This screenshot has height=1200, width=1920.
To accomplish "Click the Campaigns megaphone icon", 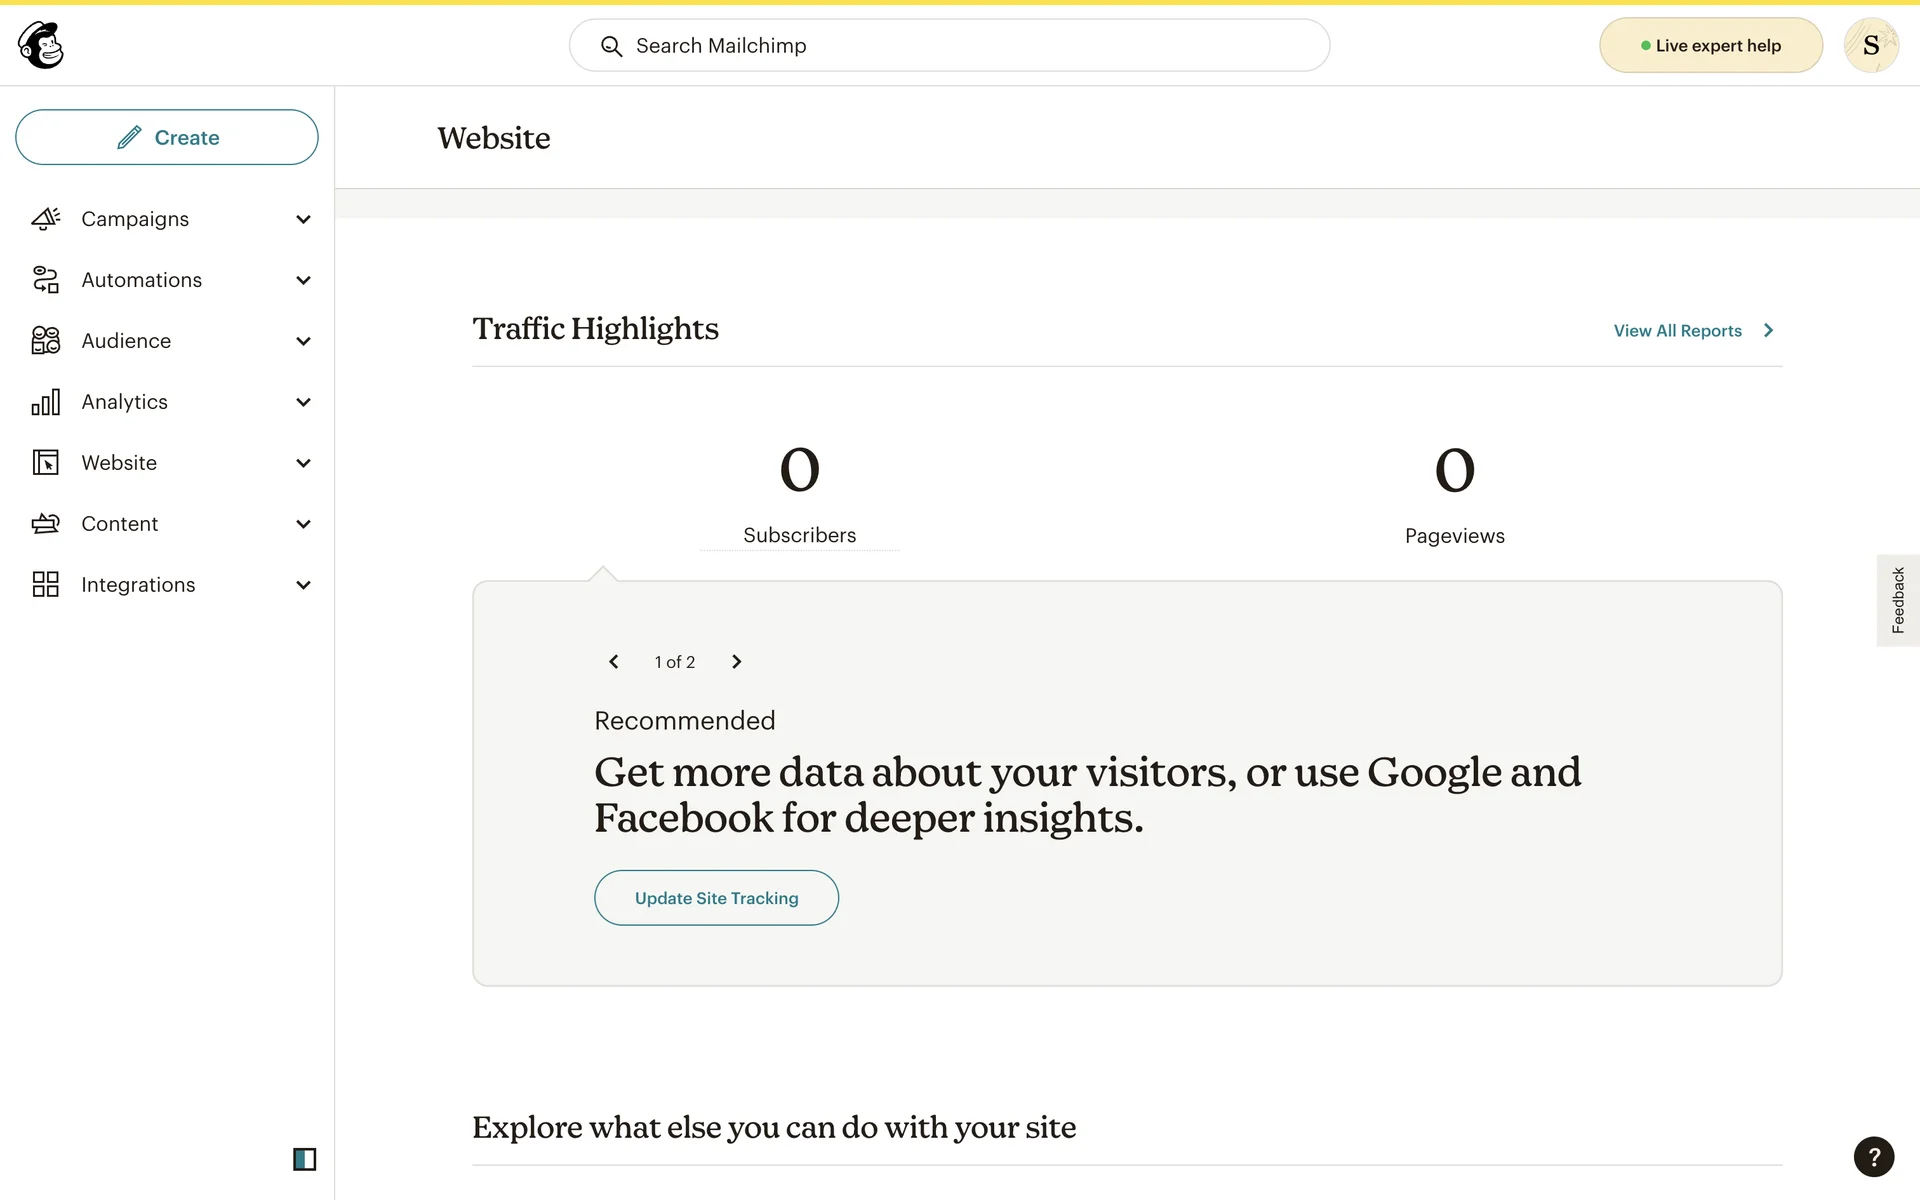I will click(x=46, y=219).
